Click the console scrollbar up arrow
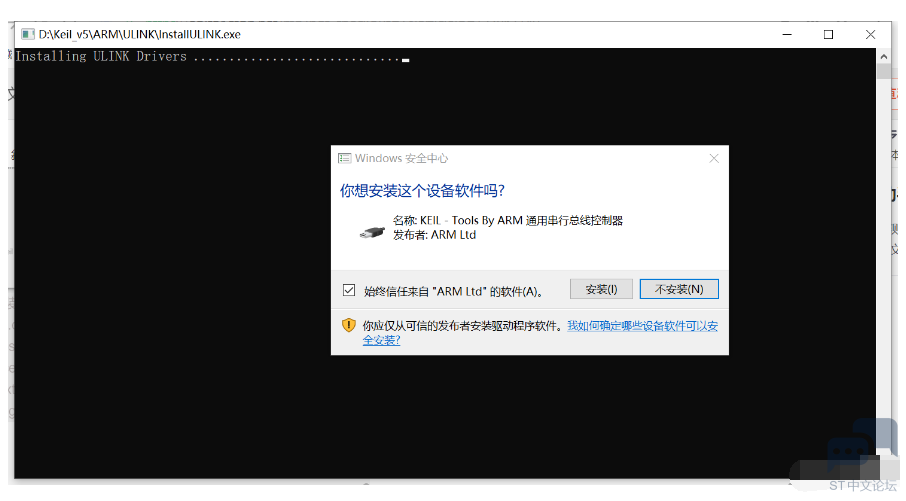 pyautogui.click(x=883, y=57)
